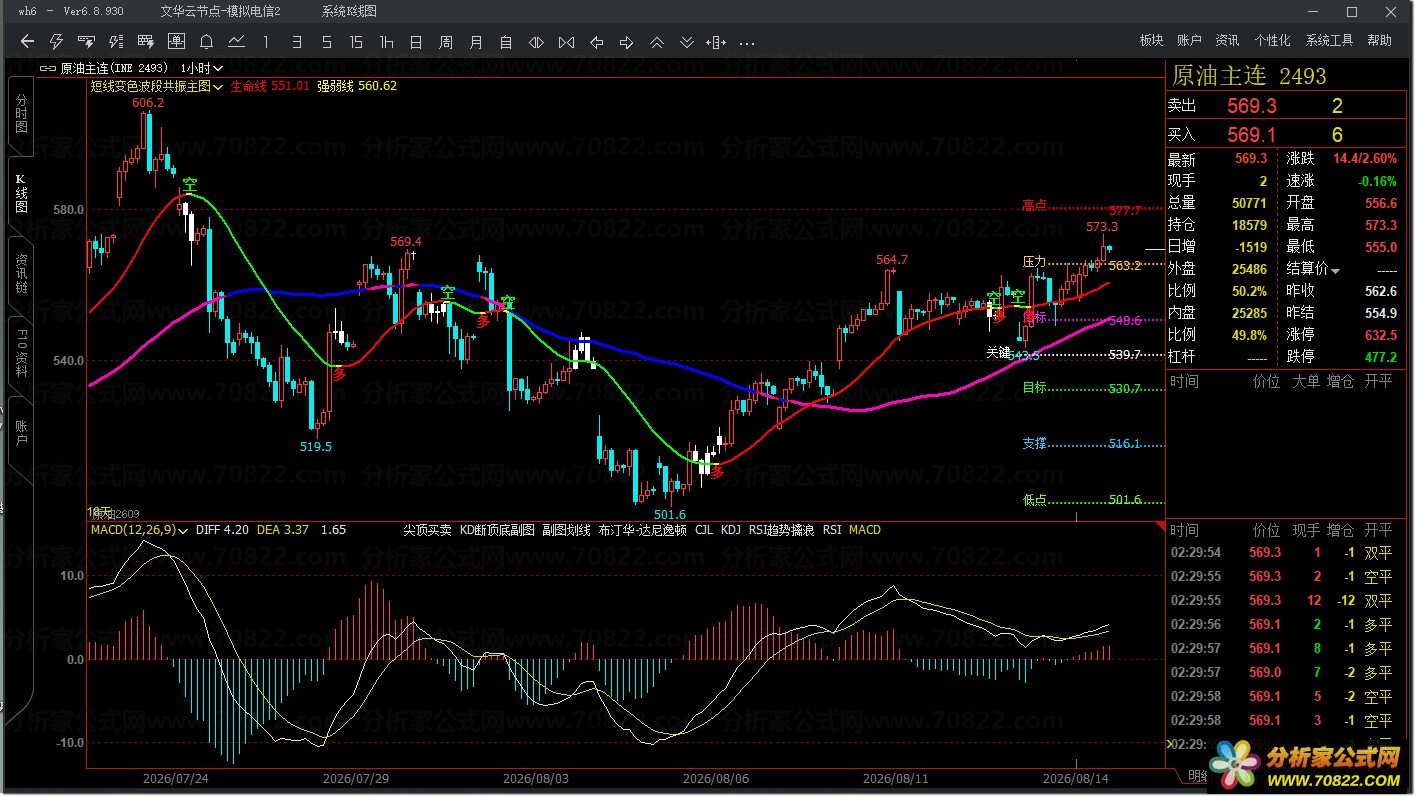Switch to 3-minute period
This screenshot has width=1417, height=797.
296,42
